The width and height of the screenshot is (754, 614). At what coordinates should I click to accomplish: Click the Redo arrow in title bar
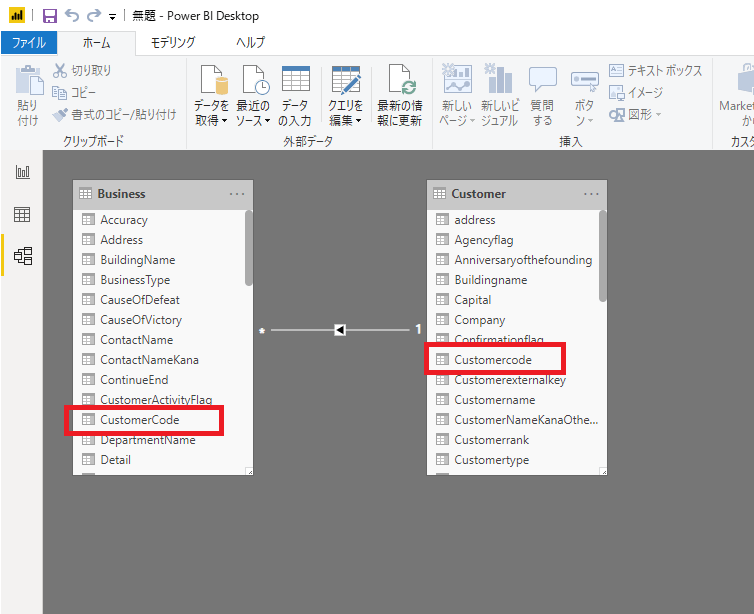[x=94, y=16]
